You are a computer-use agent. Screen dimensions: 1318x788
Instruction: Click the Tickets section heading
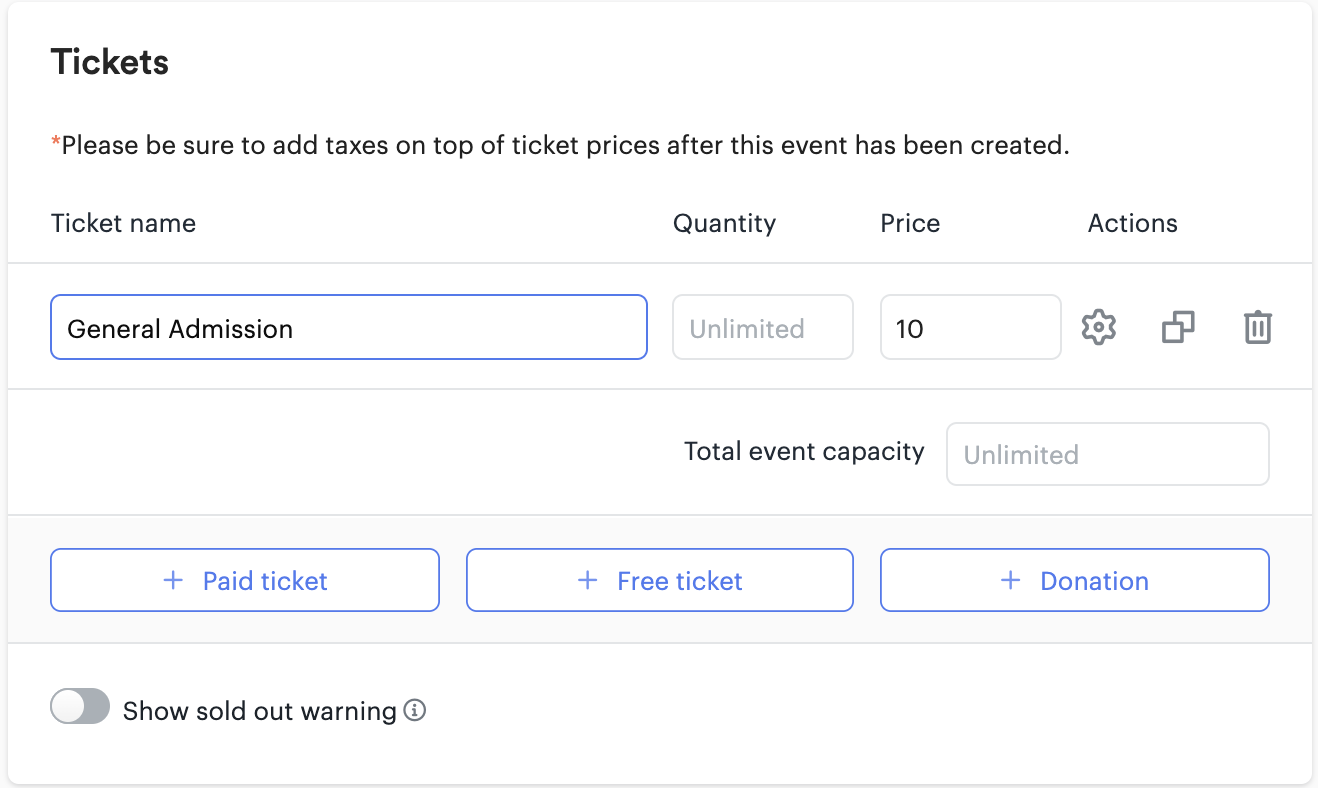click(110, 62)
